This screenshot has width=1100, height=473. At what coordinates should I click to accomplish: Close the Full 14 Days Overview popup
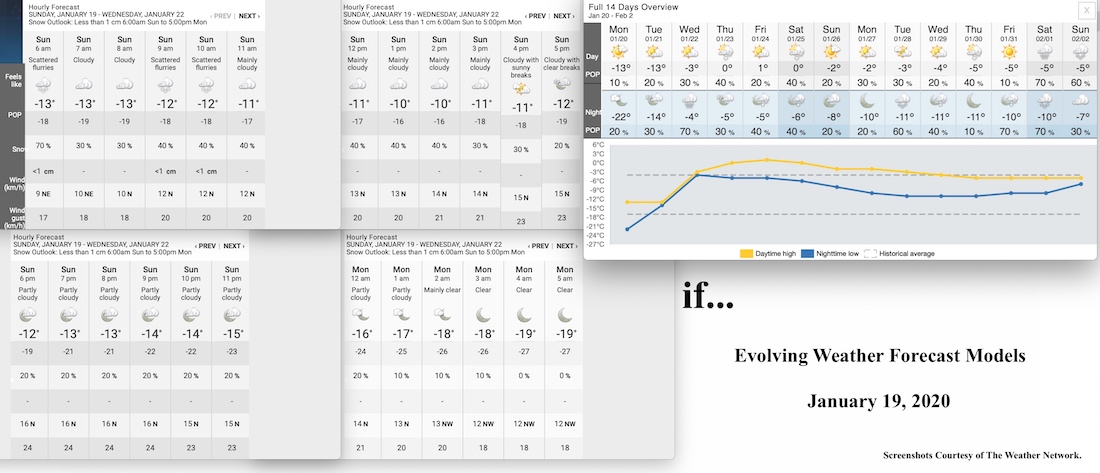[x=1085, y=9]
